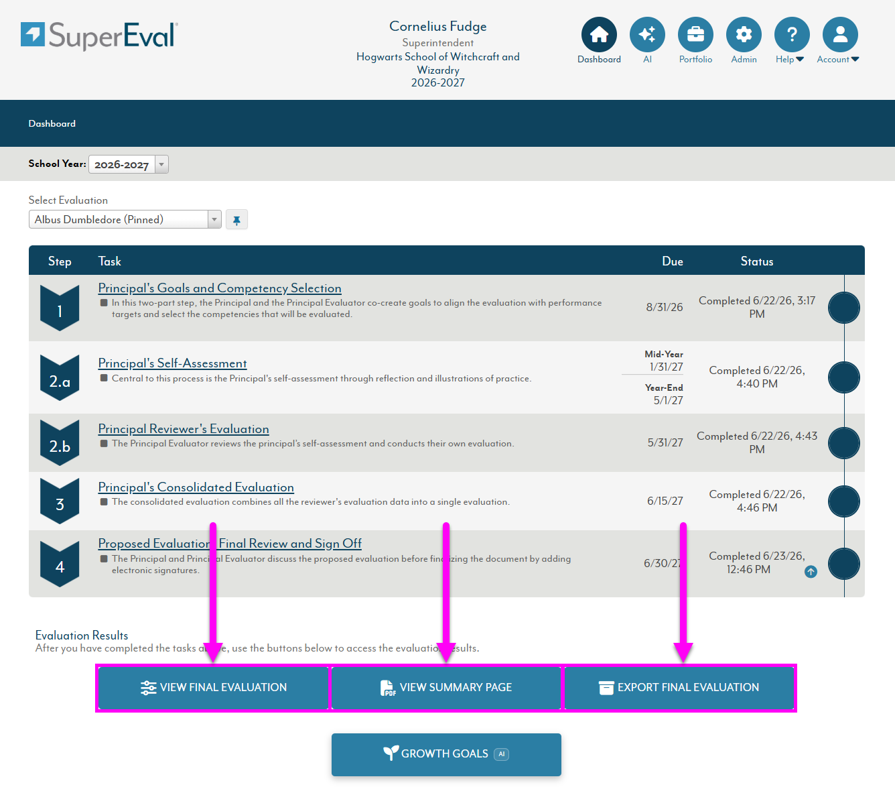Image resolution: width=895 pixels, height=789 pixels.
Task: Open Proposed Evaluation, Final Review and Sign Off link
Action: (x=229, y=543)
